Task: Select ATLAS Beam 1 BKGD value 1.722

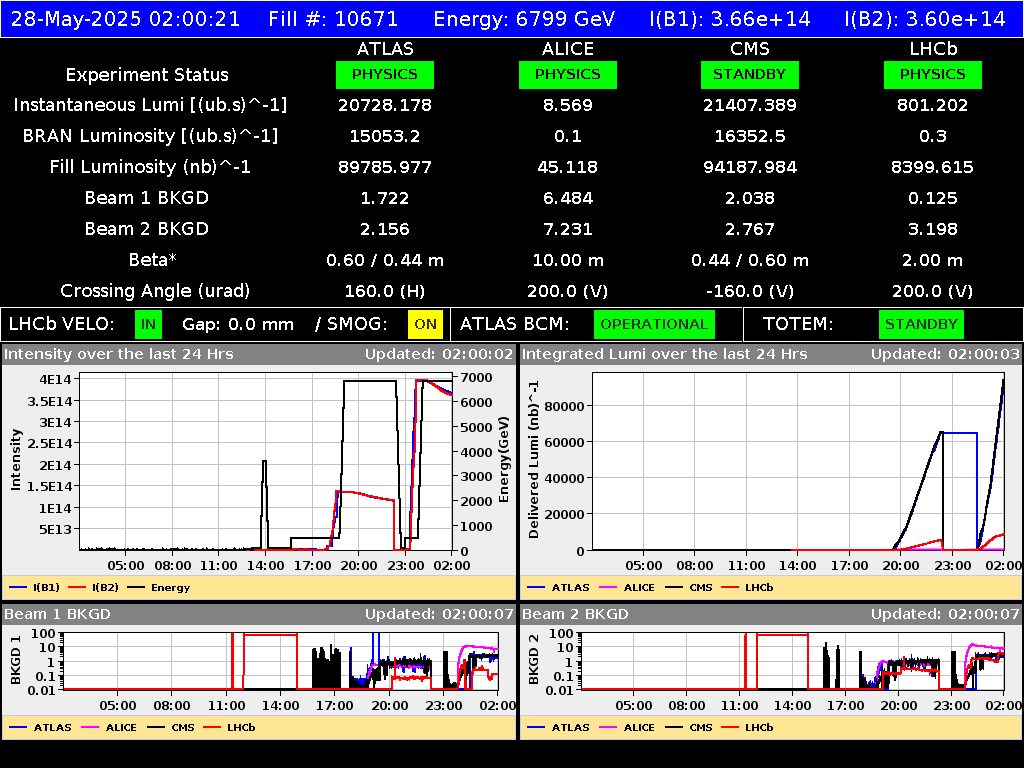Action: [x=385, y=198]
